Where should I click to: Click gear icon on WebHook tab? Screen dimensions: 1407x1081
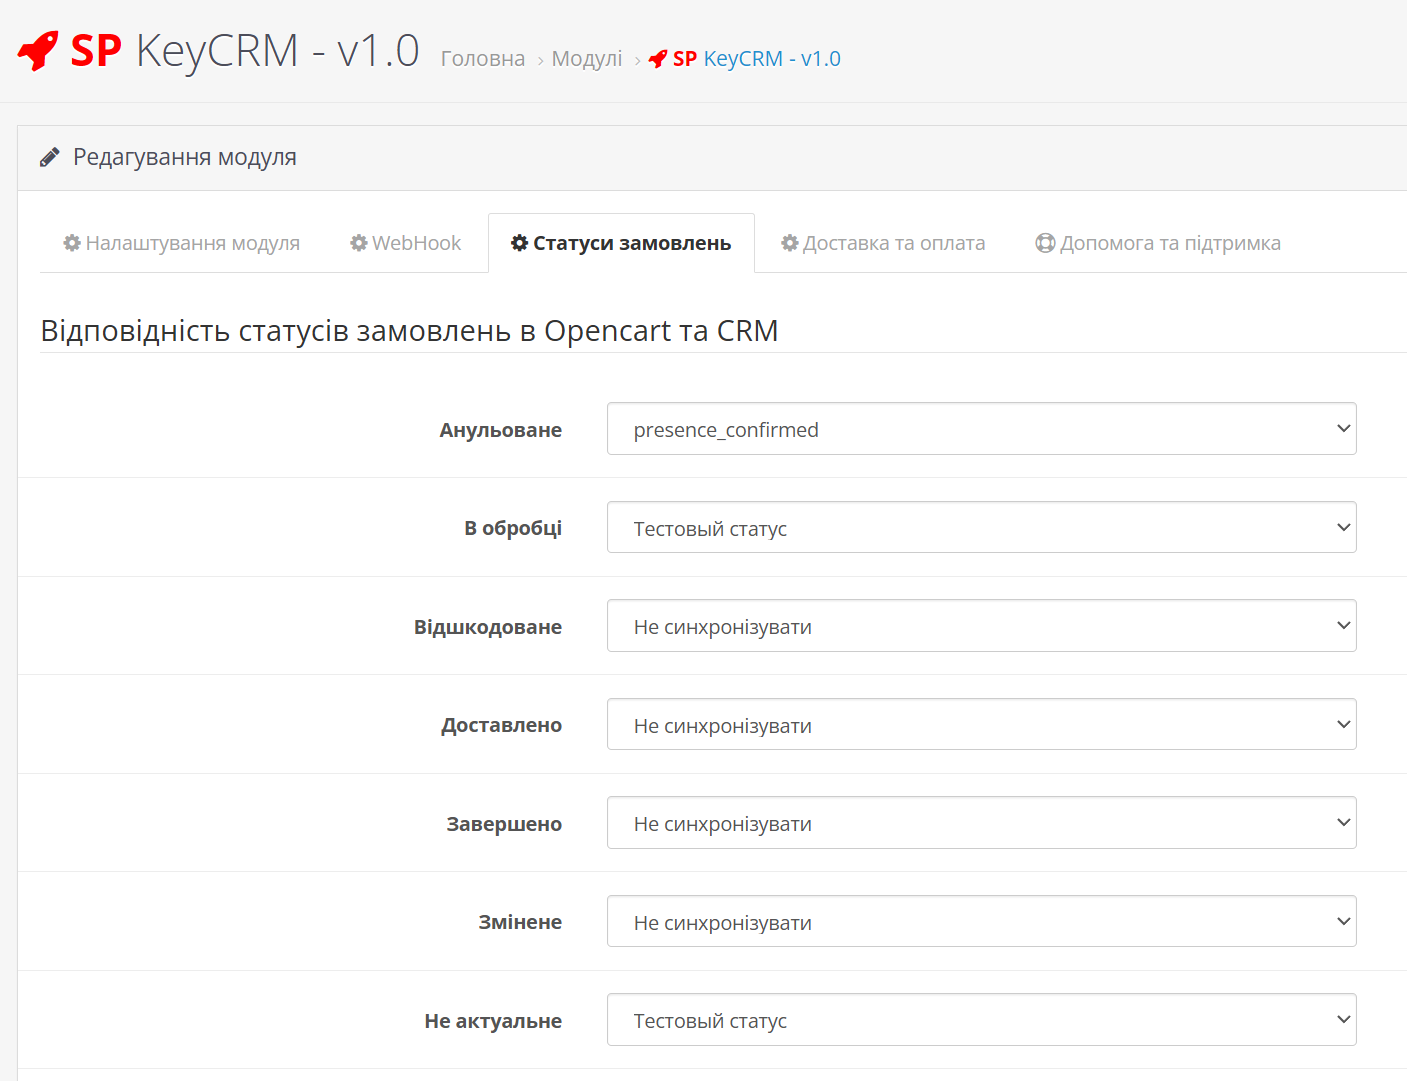click(x=359, y=243)
